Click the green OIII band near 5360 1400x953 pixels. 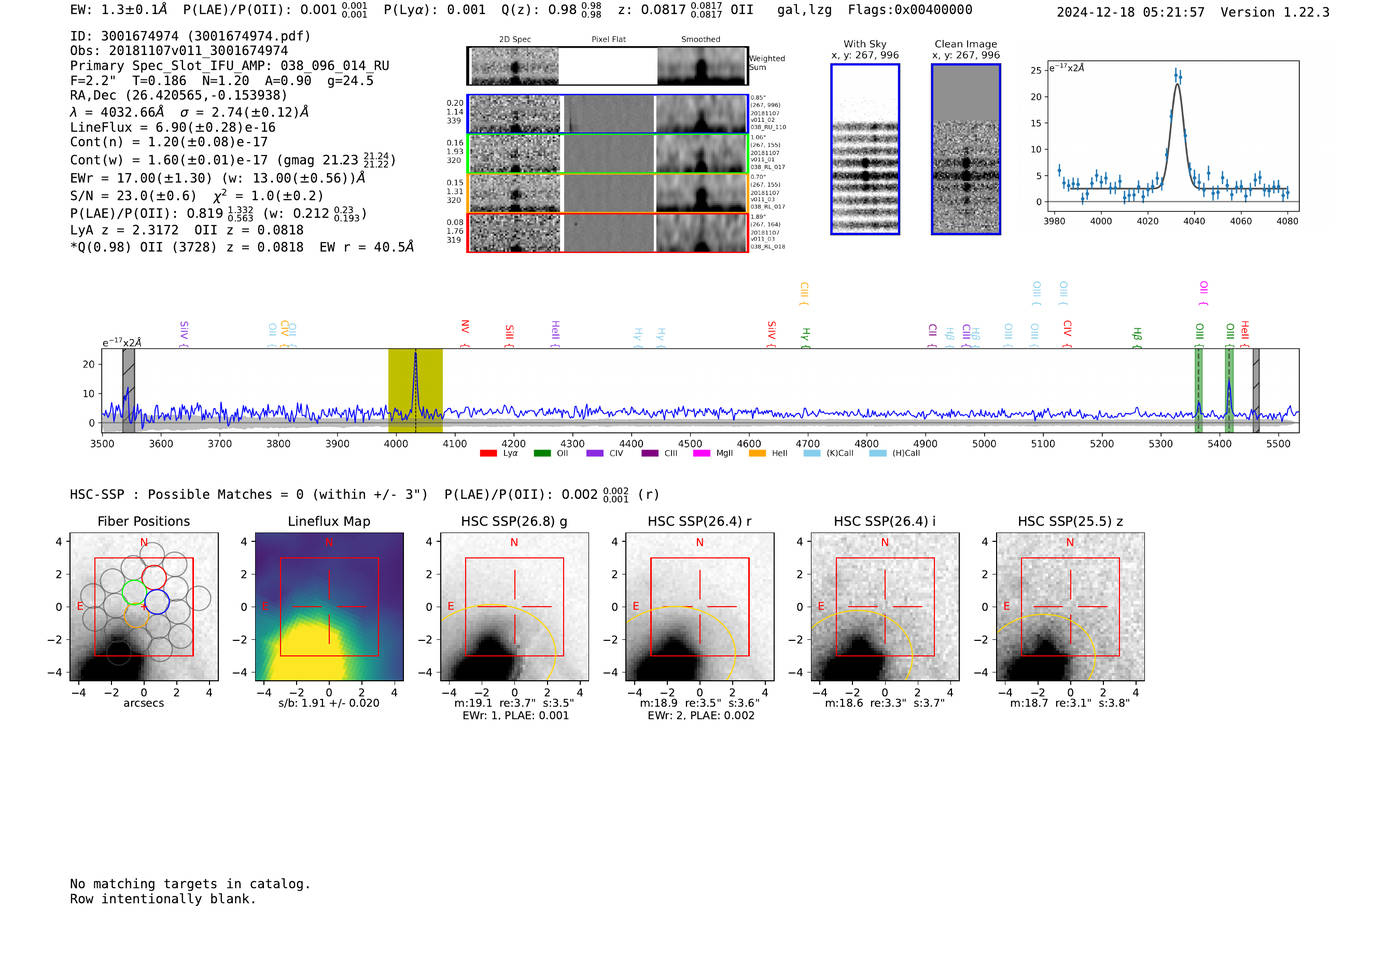click(1198, 390)
